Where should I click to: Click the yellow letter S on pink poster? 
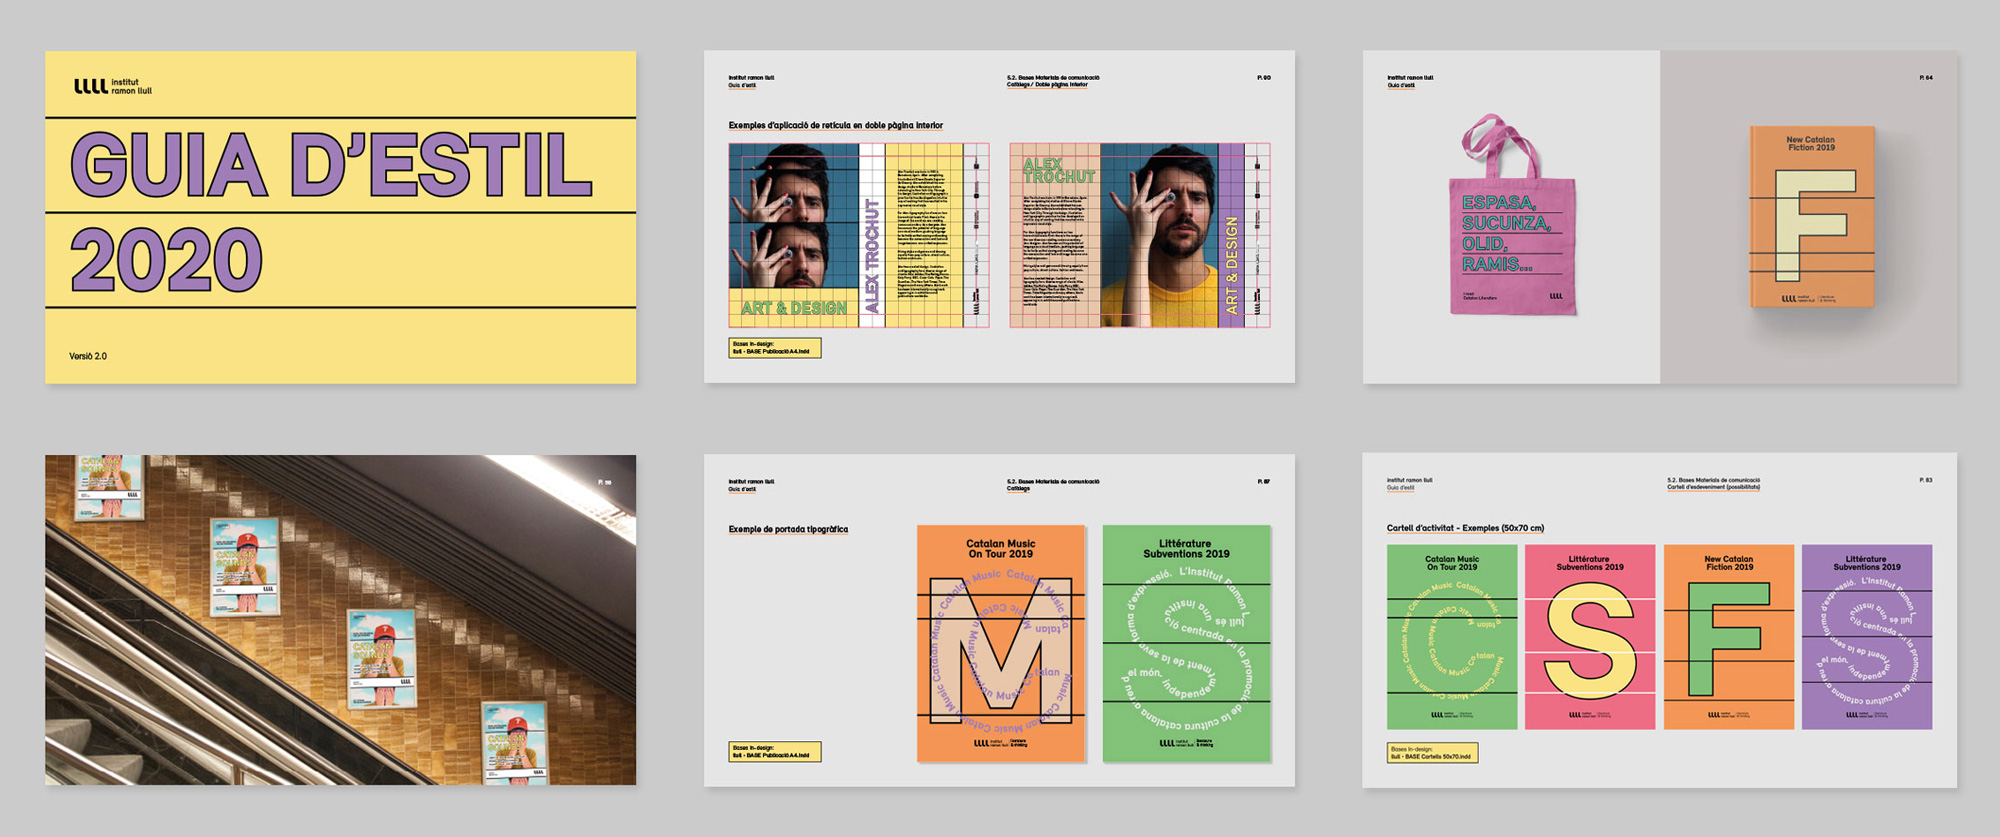(x=1589, y=640)
